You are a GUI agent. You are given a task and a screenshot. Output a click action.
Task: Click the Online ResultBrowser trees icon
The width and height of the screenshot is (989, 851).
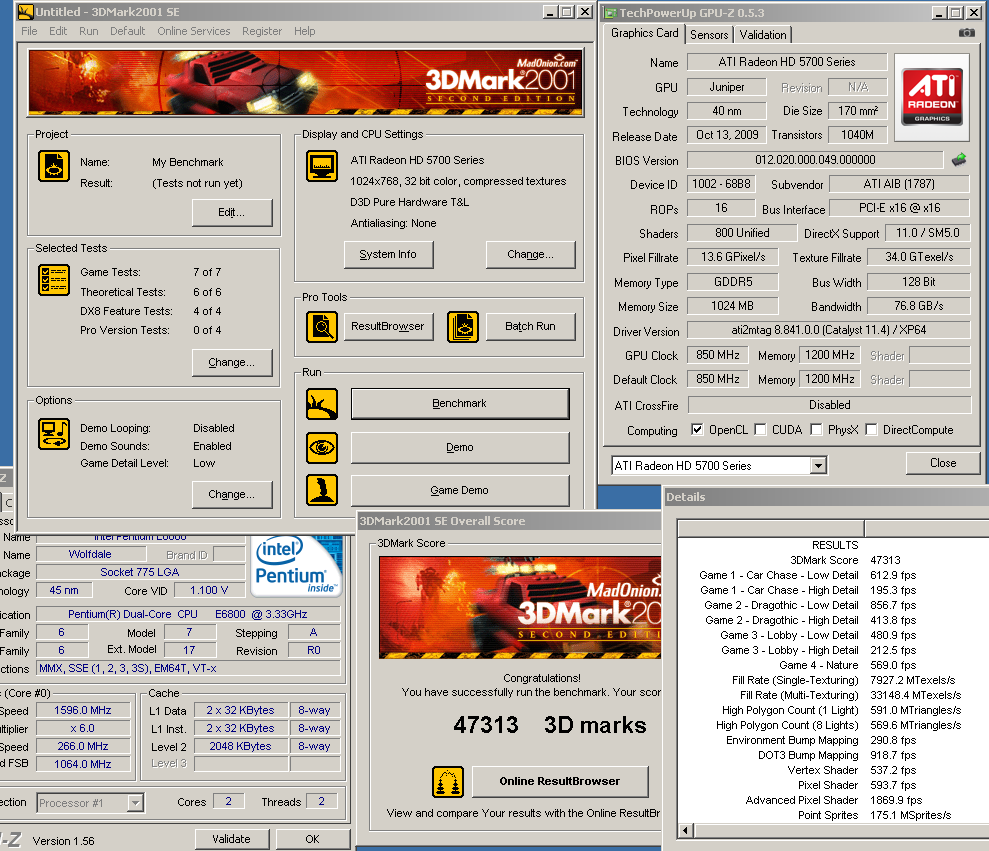[448, 782]
